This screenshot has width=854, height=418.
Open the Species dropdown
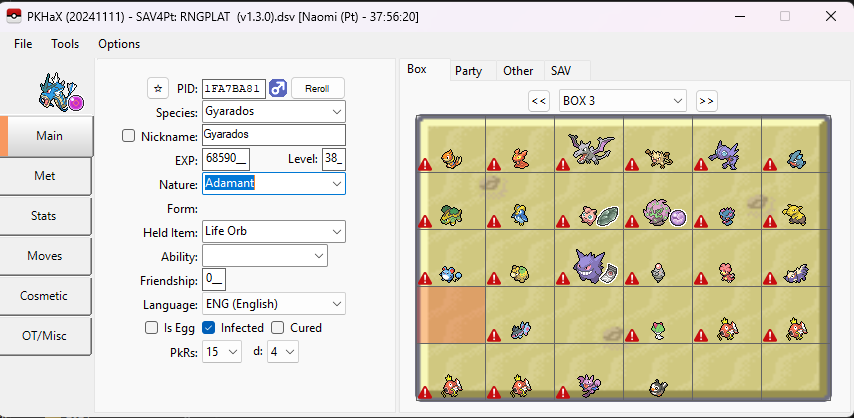[273, 112]
